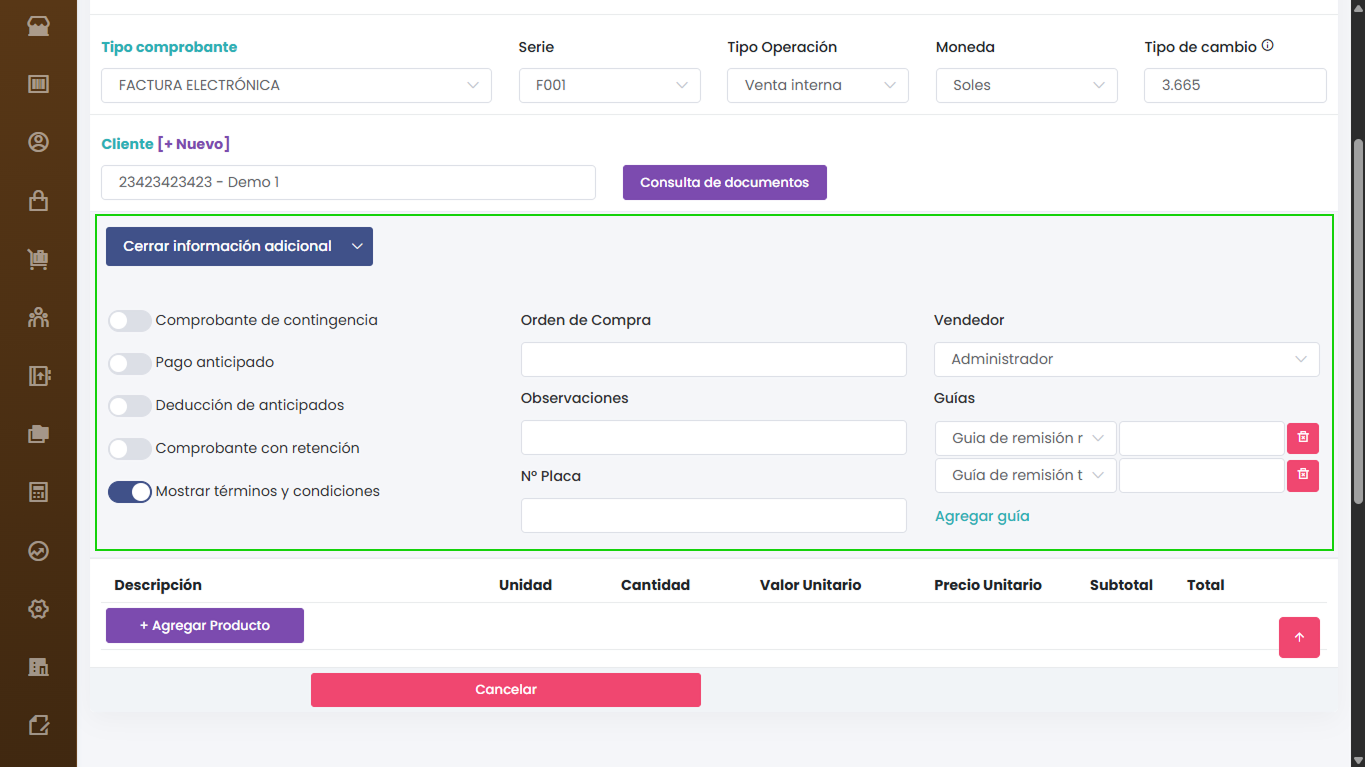
Task: Open the second guía type dropdown
Action: click(x=1026, y=475)
